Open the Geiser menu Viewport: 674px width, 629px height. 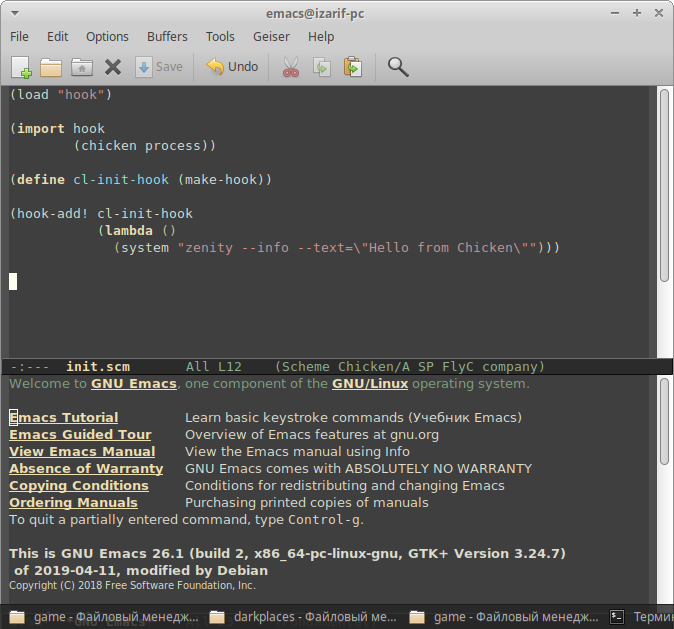271,37
